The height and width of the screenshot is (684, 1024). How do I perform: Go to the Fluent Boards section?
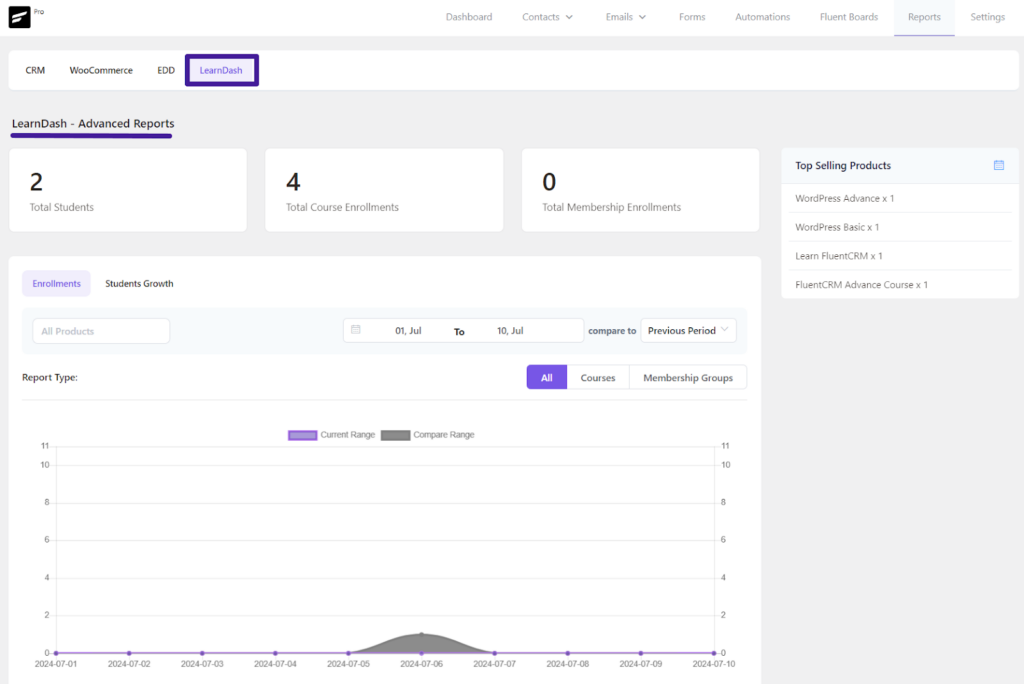click(x=848, y=17)
